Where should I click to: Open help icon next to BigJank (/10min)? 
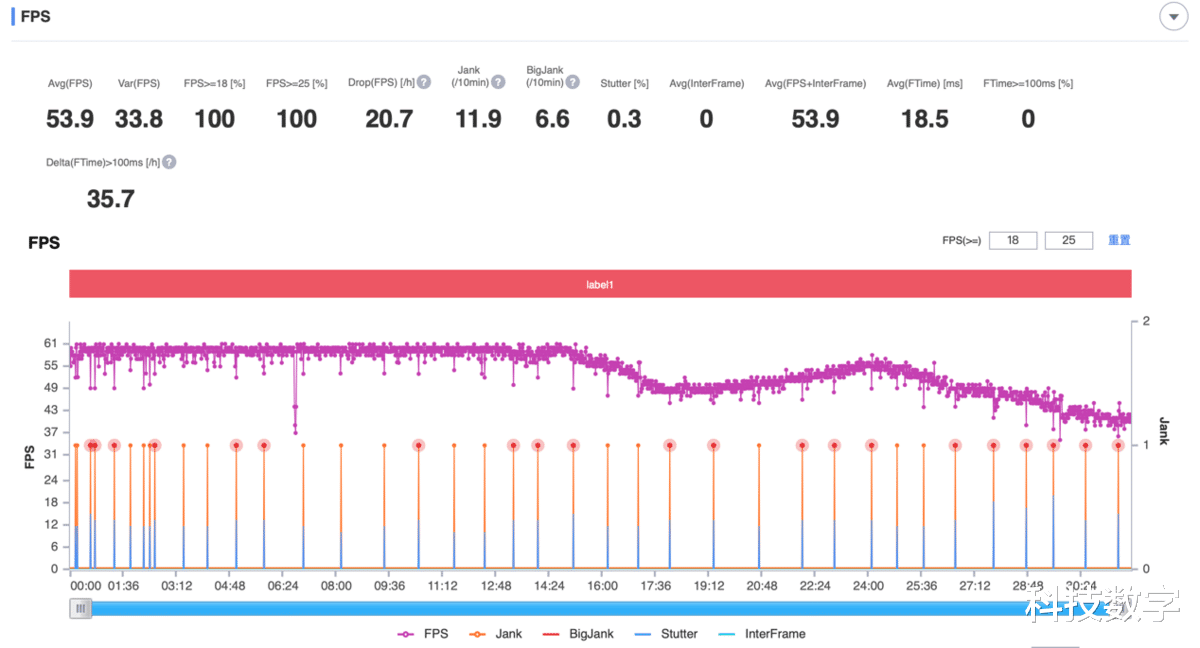(575, 83)
